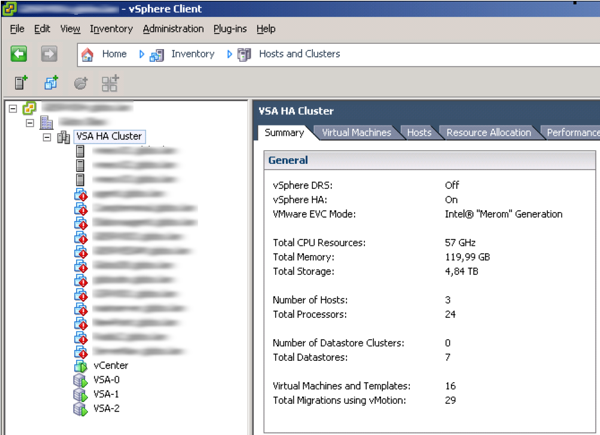Click the Intel "Merom" Generation value

click(x=504, y=214)
